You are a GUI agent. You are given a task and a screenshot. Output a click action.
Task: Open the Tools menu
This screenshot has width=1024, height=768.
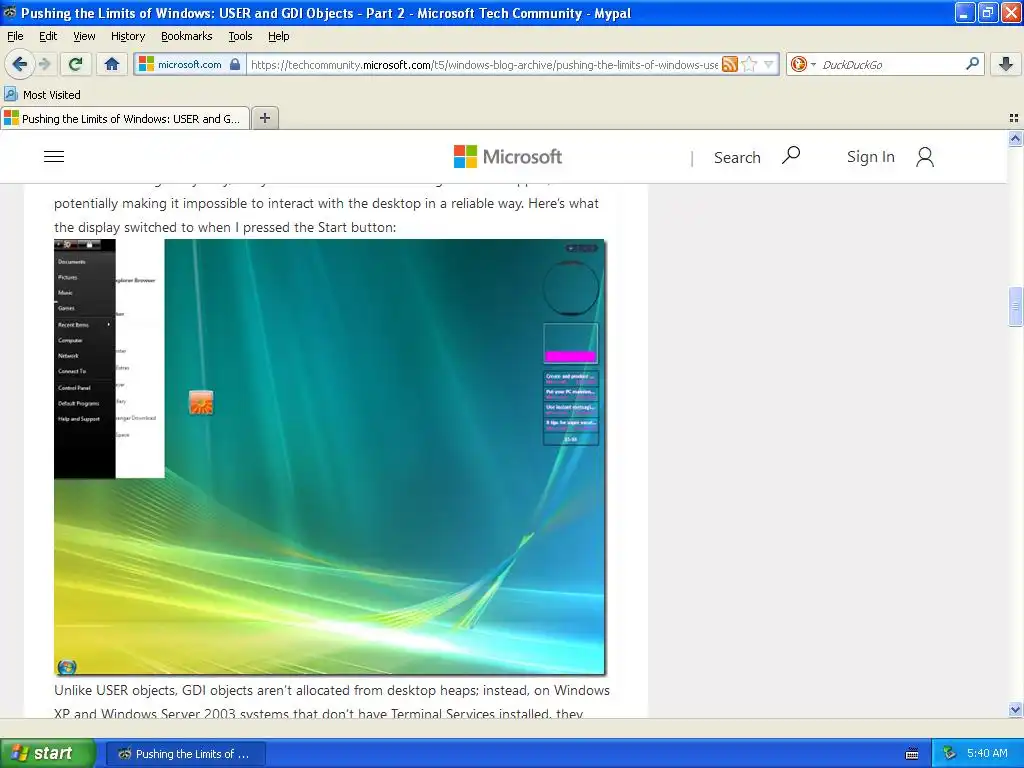(240, 36)
